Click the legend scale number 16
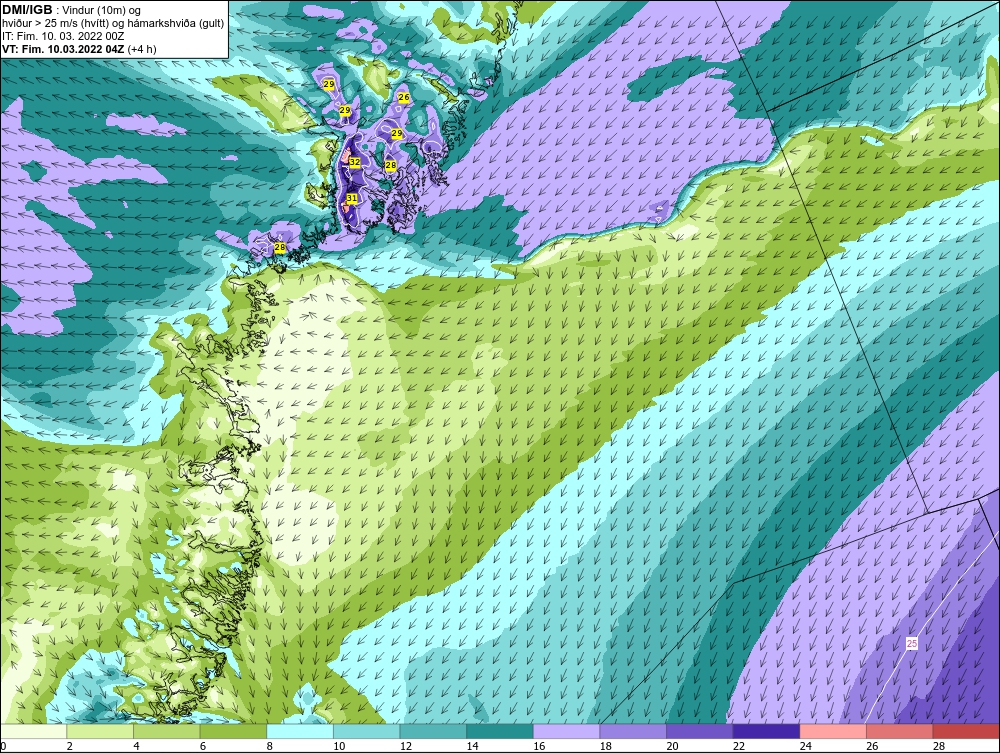This screenshot has height=753, width=1000. (x=539, y=746)
